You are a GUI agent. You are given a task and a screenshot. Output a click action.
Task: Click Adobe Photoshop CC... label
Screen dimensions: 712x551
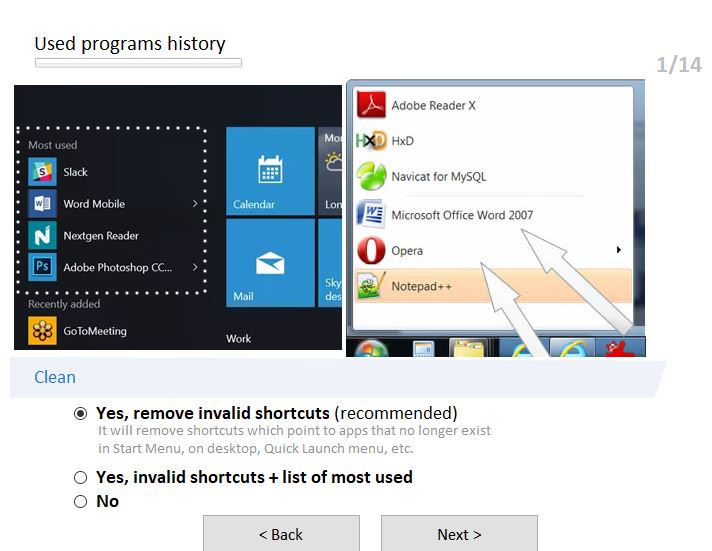[x=118, y=268]
